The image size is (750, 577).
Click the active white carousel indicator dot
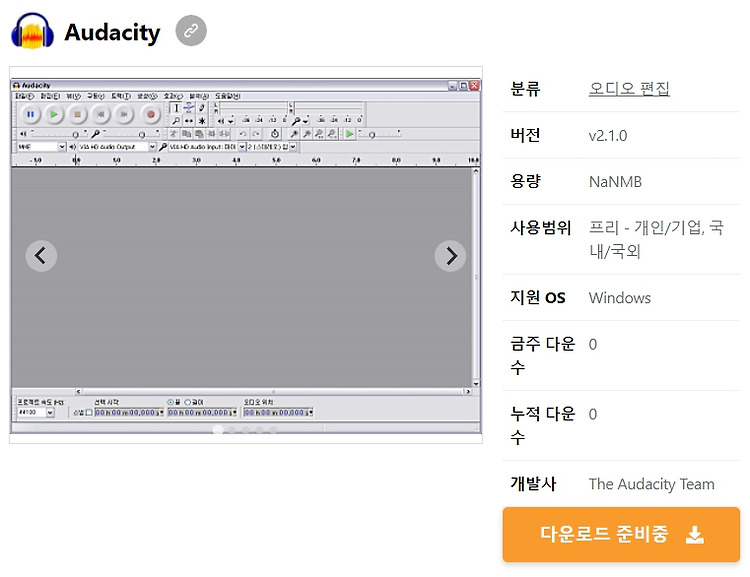click(218, 430)
